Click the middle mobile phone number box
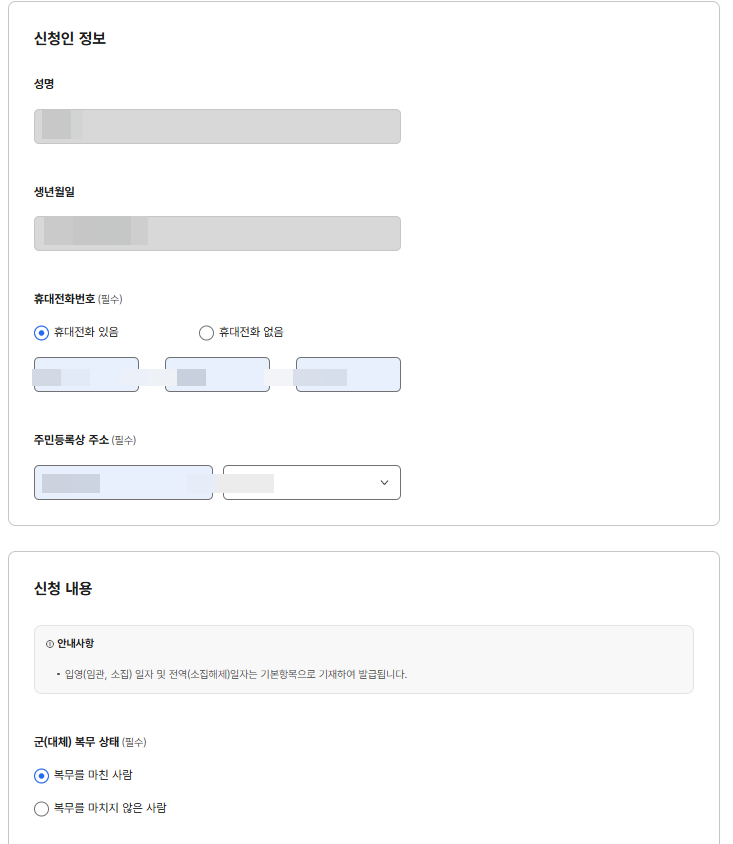The image size is (733, 844). [x=217, y=374]
